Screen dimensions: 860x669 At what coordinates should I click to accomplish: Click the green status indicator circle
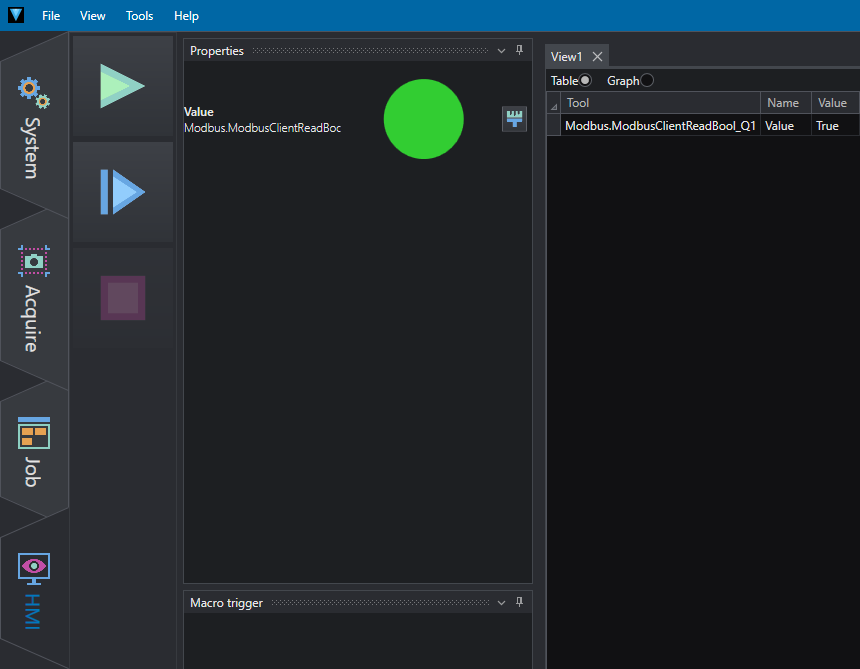click(x=423, y=119)
